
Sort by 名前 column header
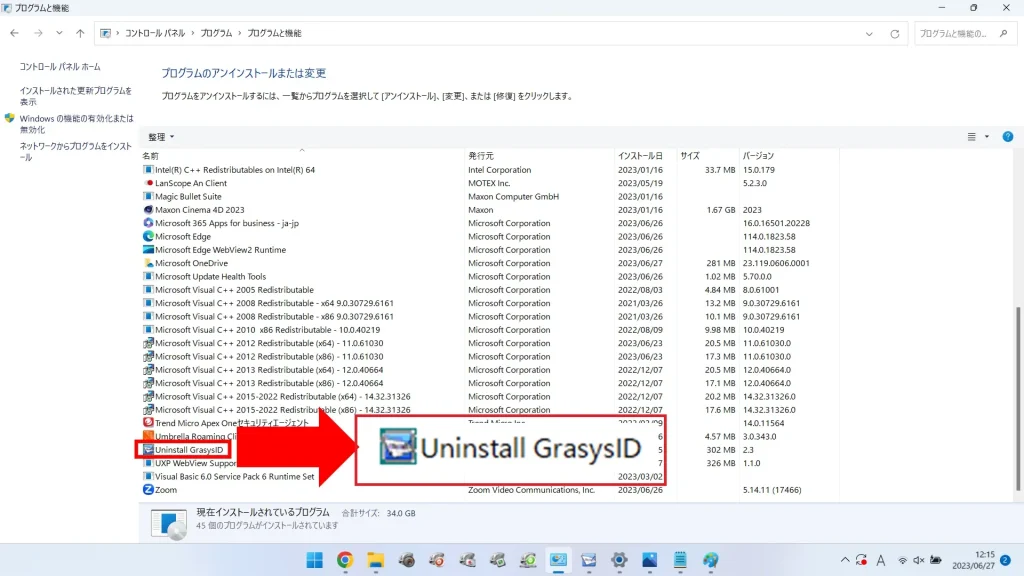[151, 155]
